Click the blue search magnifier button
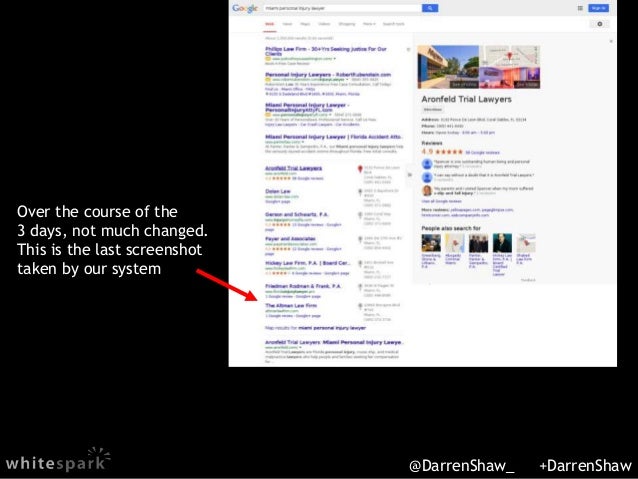 pyautogui.click(x=430, y=8)
